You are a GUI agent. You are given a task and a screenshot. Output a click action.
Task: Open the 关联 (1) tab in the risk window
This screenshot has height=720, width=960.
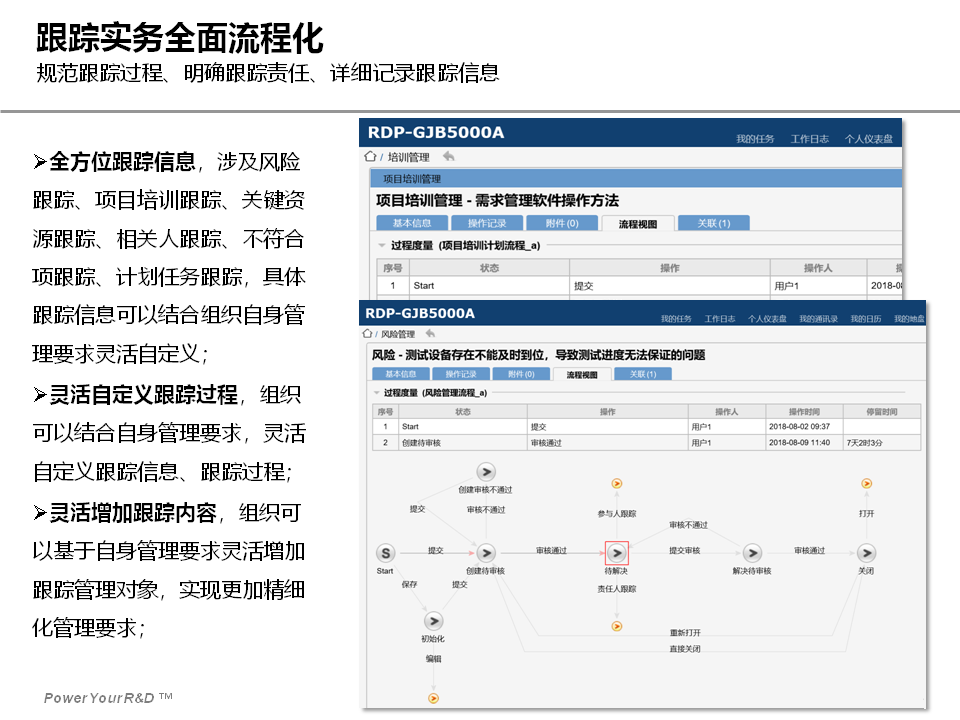(643, 374)
